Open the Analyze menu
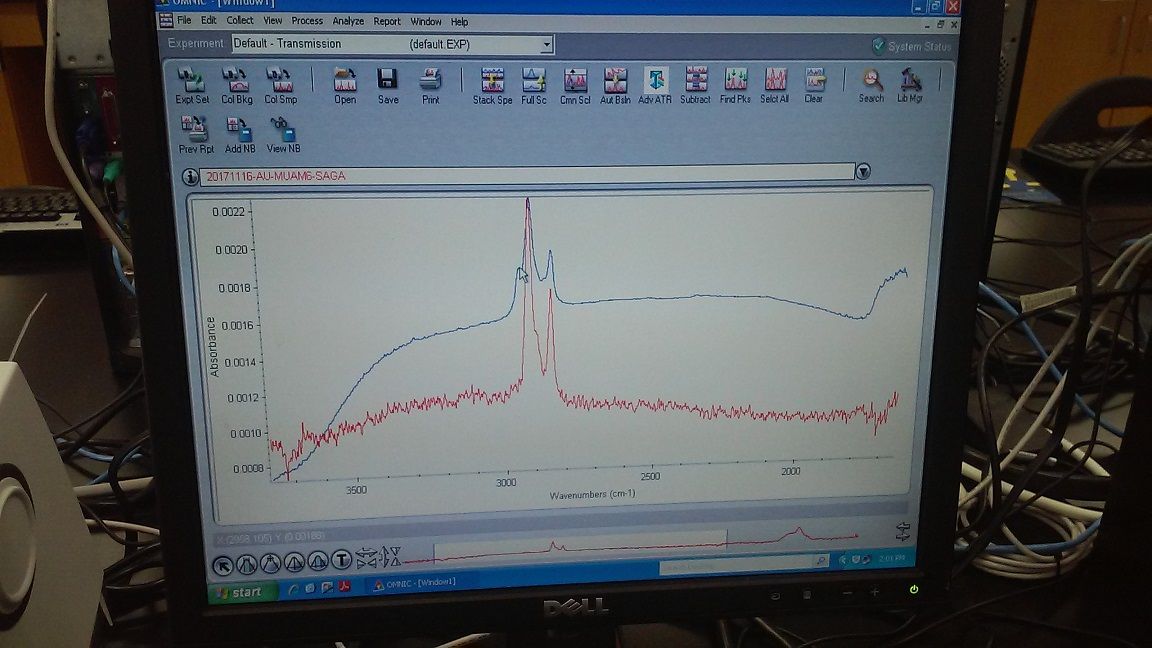Image resolution: width=1152 pixels, height=648 pixels. tap(348, 21)
